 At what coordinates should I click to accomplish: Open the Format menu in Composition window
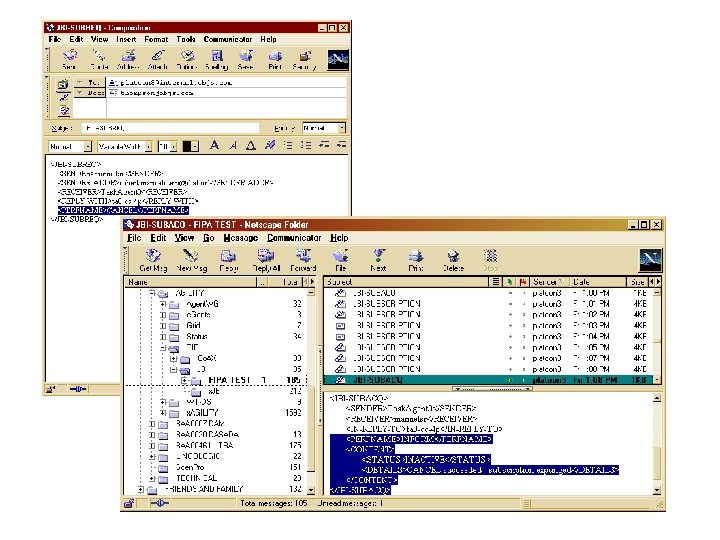click(156, 39)
